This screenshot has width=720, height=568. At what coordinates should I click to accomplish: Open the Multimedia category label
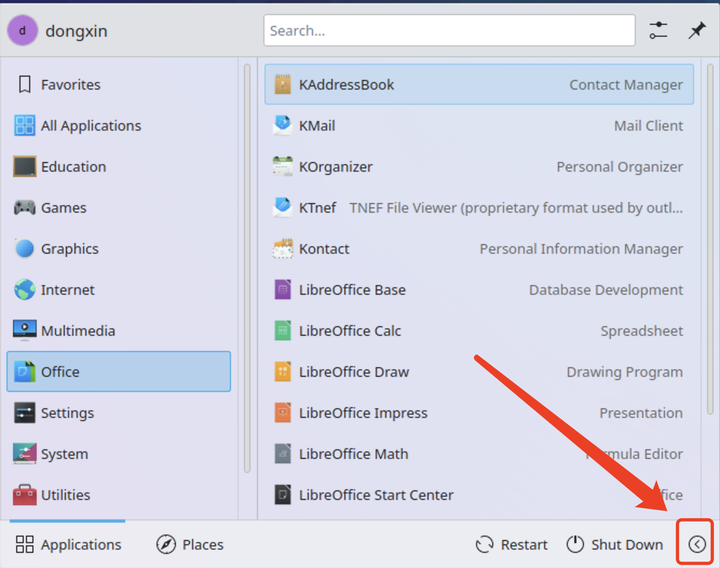pyautogui.click(x=78, y=331)
